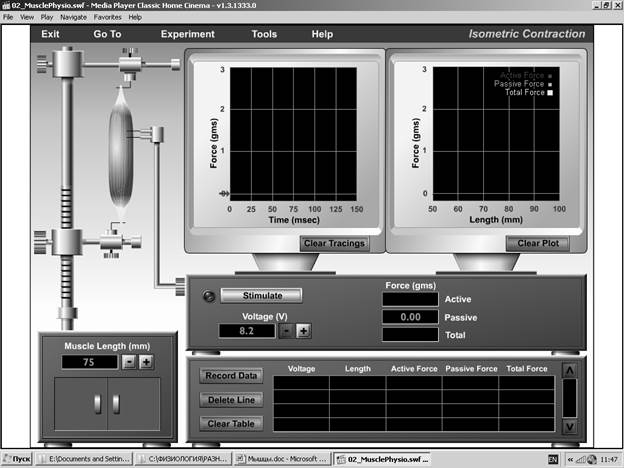Click the data table scrollbar track
This screenshot has width=624, height=468.
(569, 398)
